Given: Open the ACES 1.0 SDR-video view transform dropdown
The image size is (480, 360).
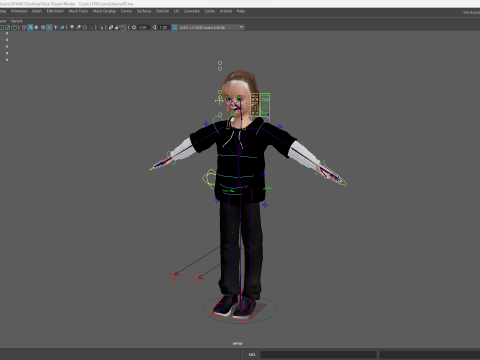Looking at the screenshot, I should [x=212, y=27].
